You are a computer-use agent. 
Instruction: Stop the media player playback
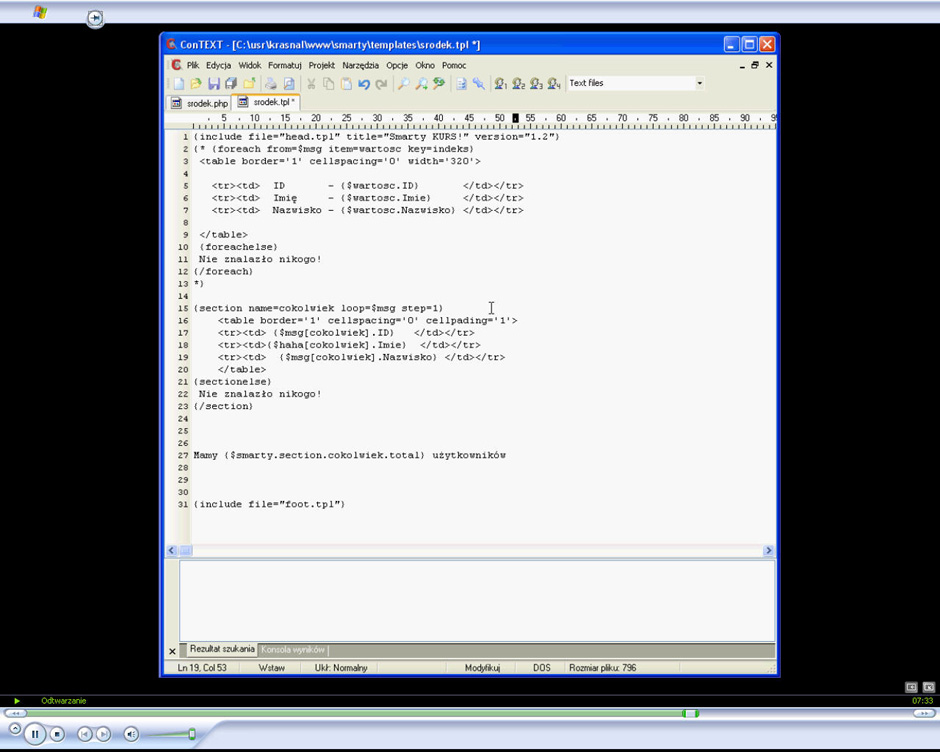pyautogui.click(x=58, y=734)
